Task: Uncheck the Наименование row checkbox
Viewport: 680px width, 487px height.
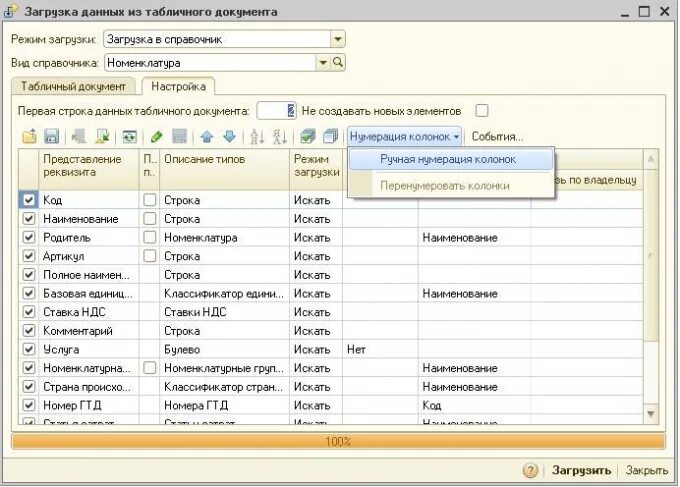Action: point(29,219)
